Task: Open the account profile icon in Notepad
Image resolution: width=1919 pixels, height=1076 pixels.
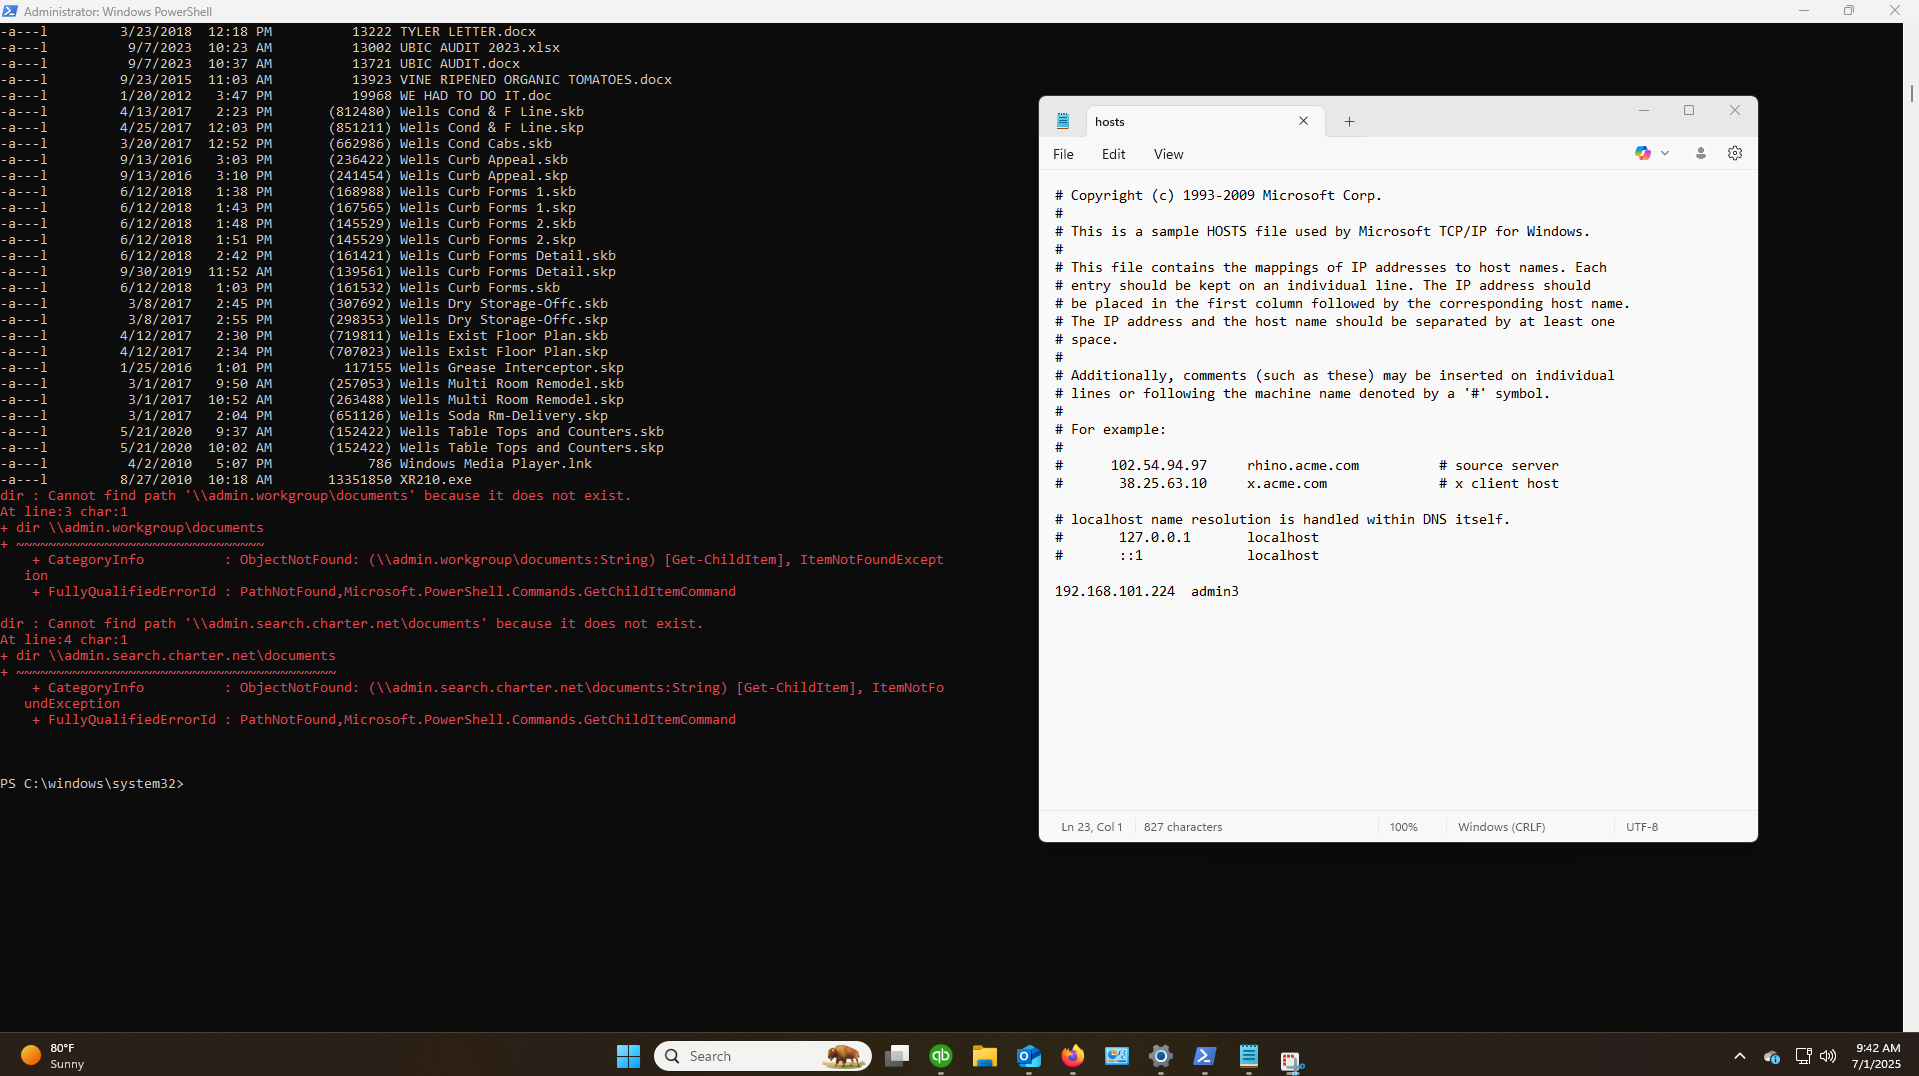Action: [1700, 153]
